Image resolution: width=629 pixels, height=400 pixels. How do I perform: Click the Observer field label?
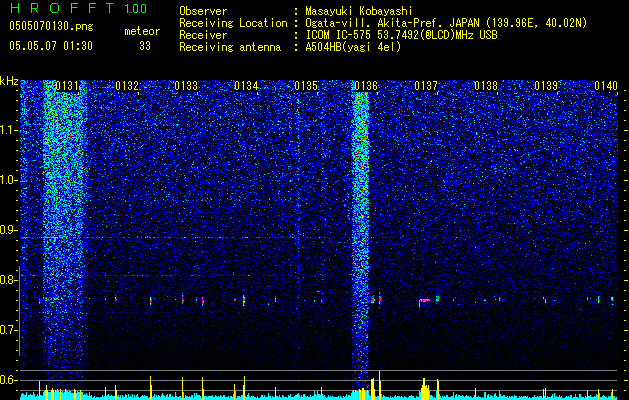[203, 11]
